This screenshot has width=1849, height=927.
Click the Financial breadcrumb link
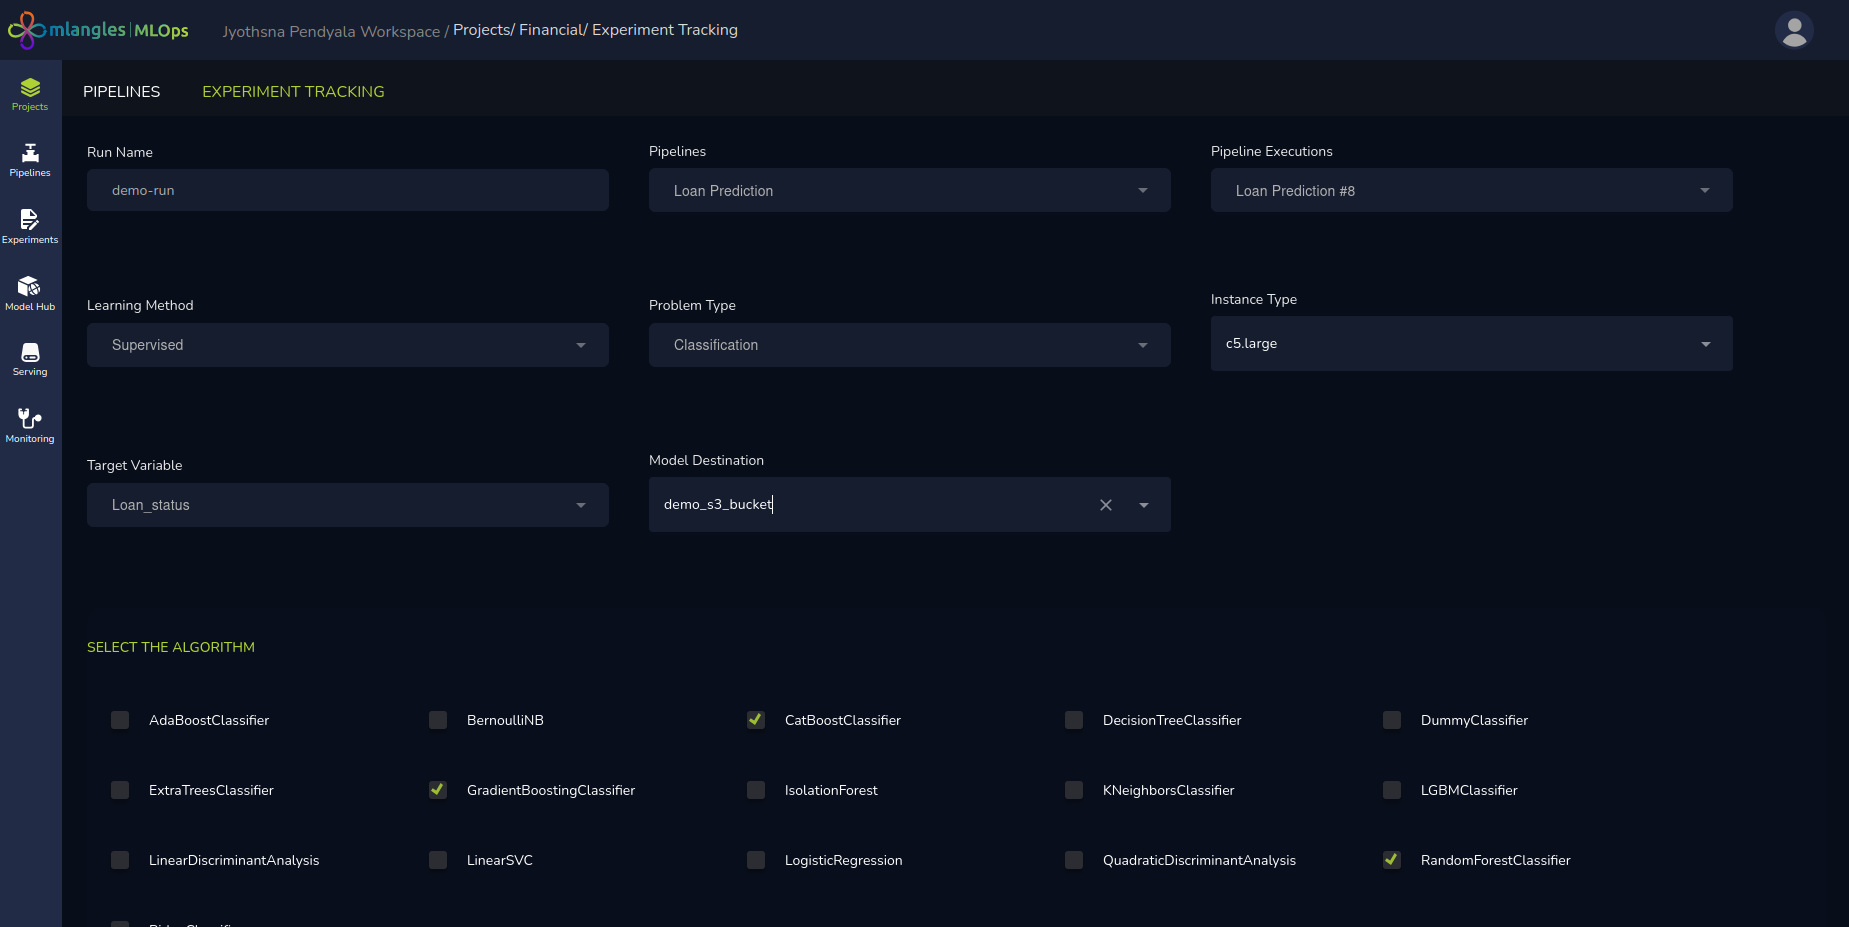[551, 30]
